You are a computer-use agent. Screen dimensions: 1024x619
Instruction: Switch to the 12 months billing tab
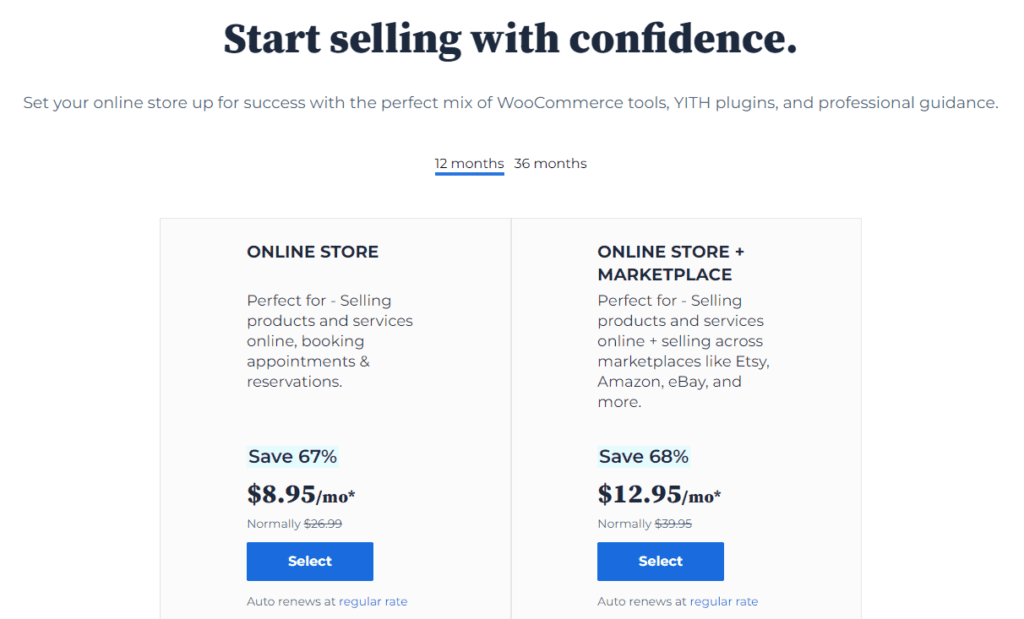pos(469,163)
